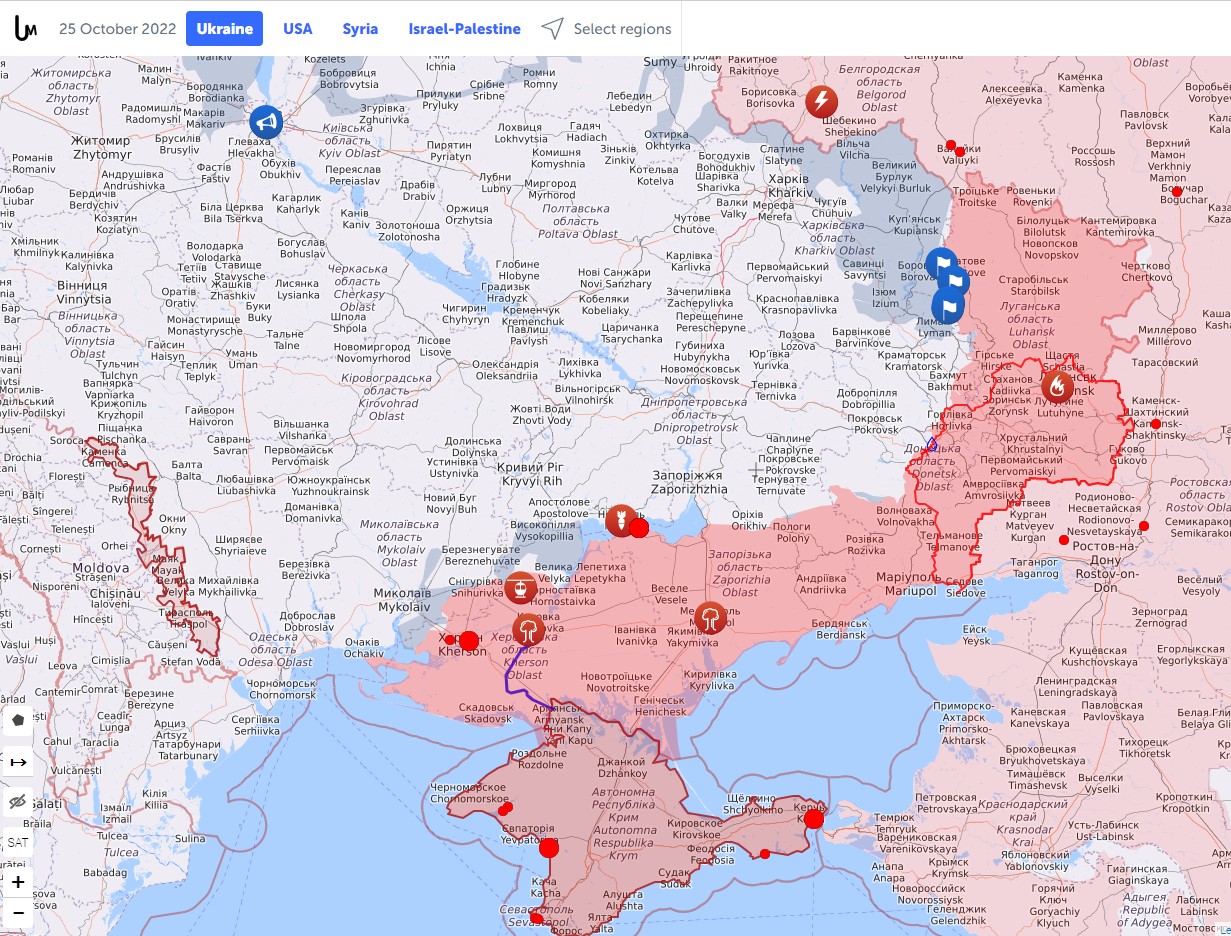Click the explosion marker near Melitopol
The height and width of the screenshot is (936, 1231).
[710, 617]
